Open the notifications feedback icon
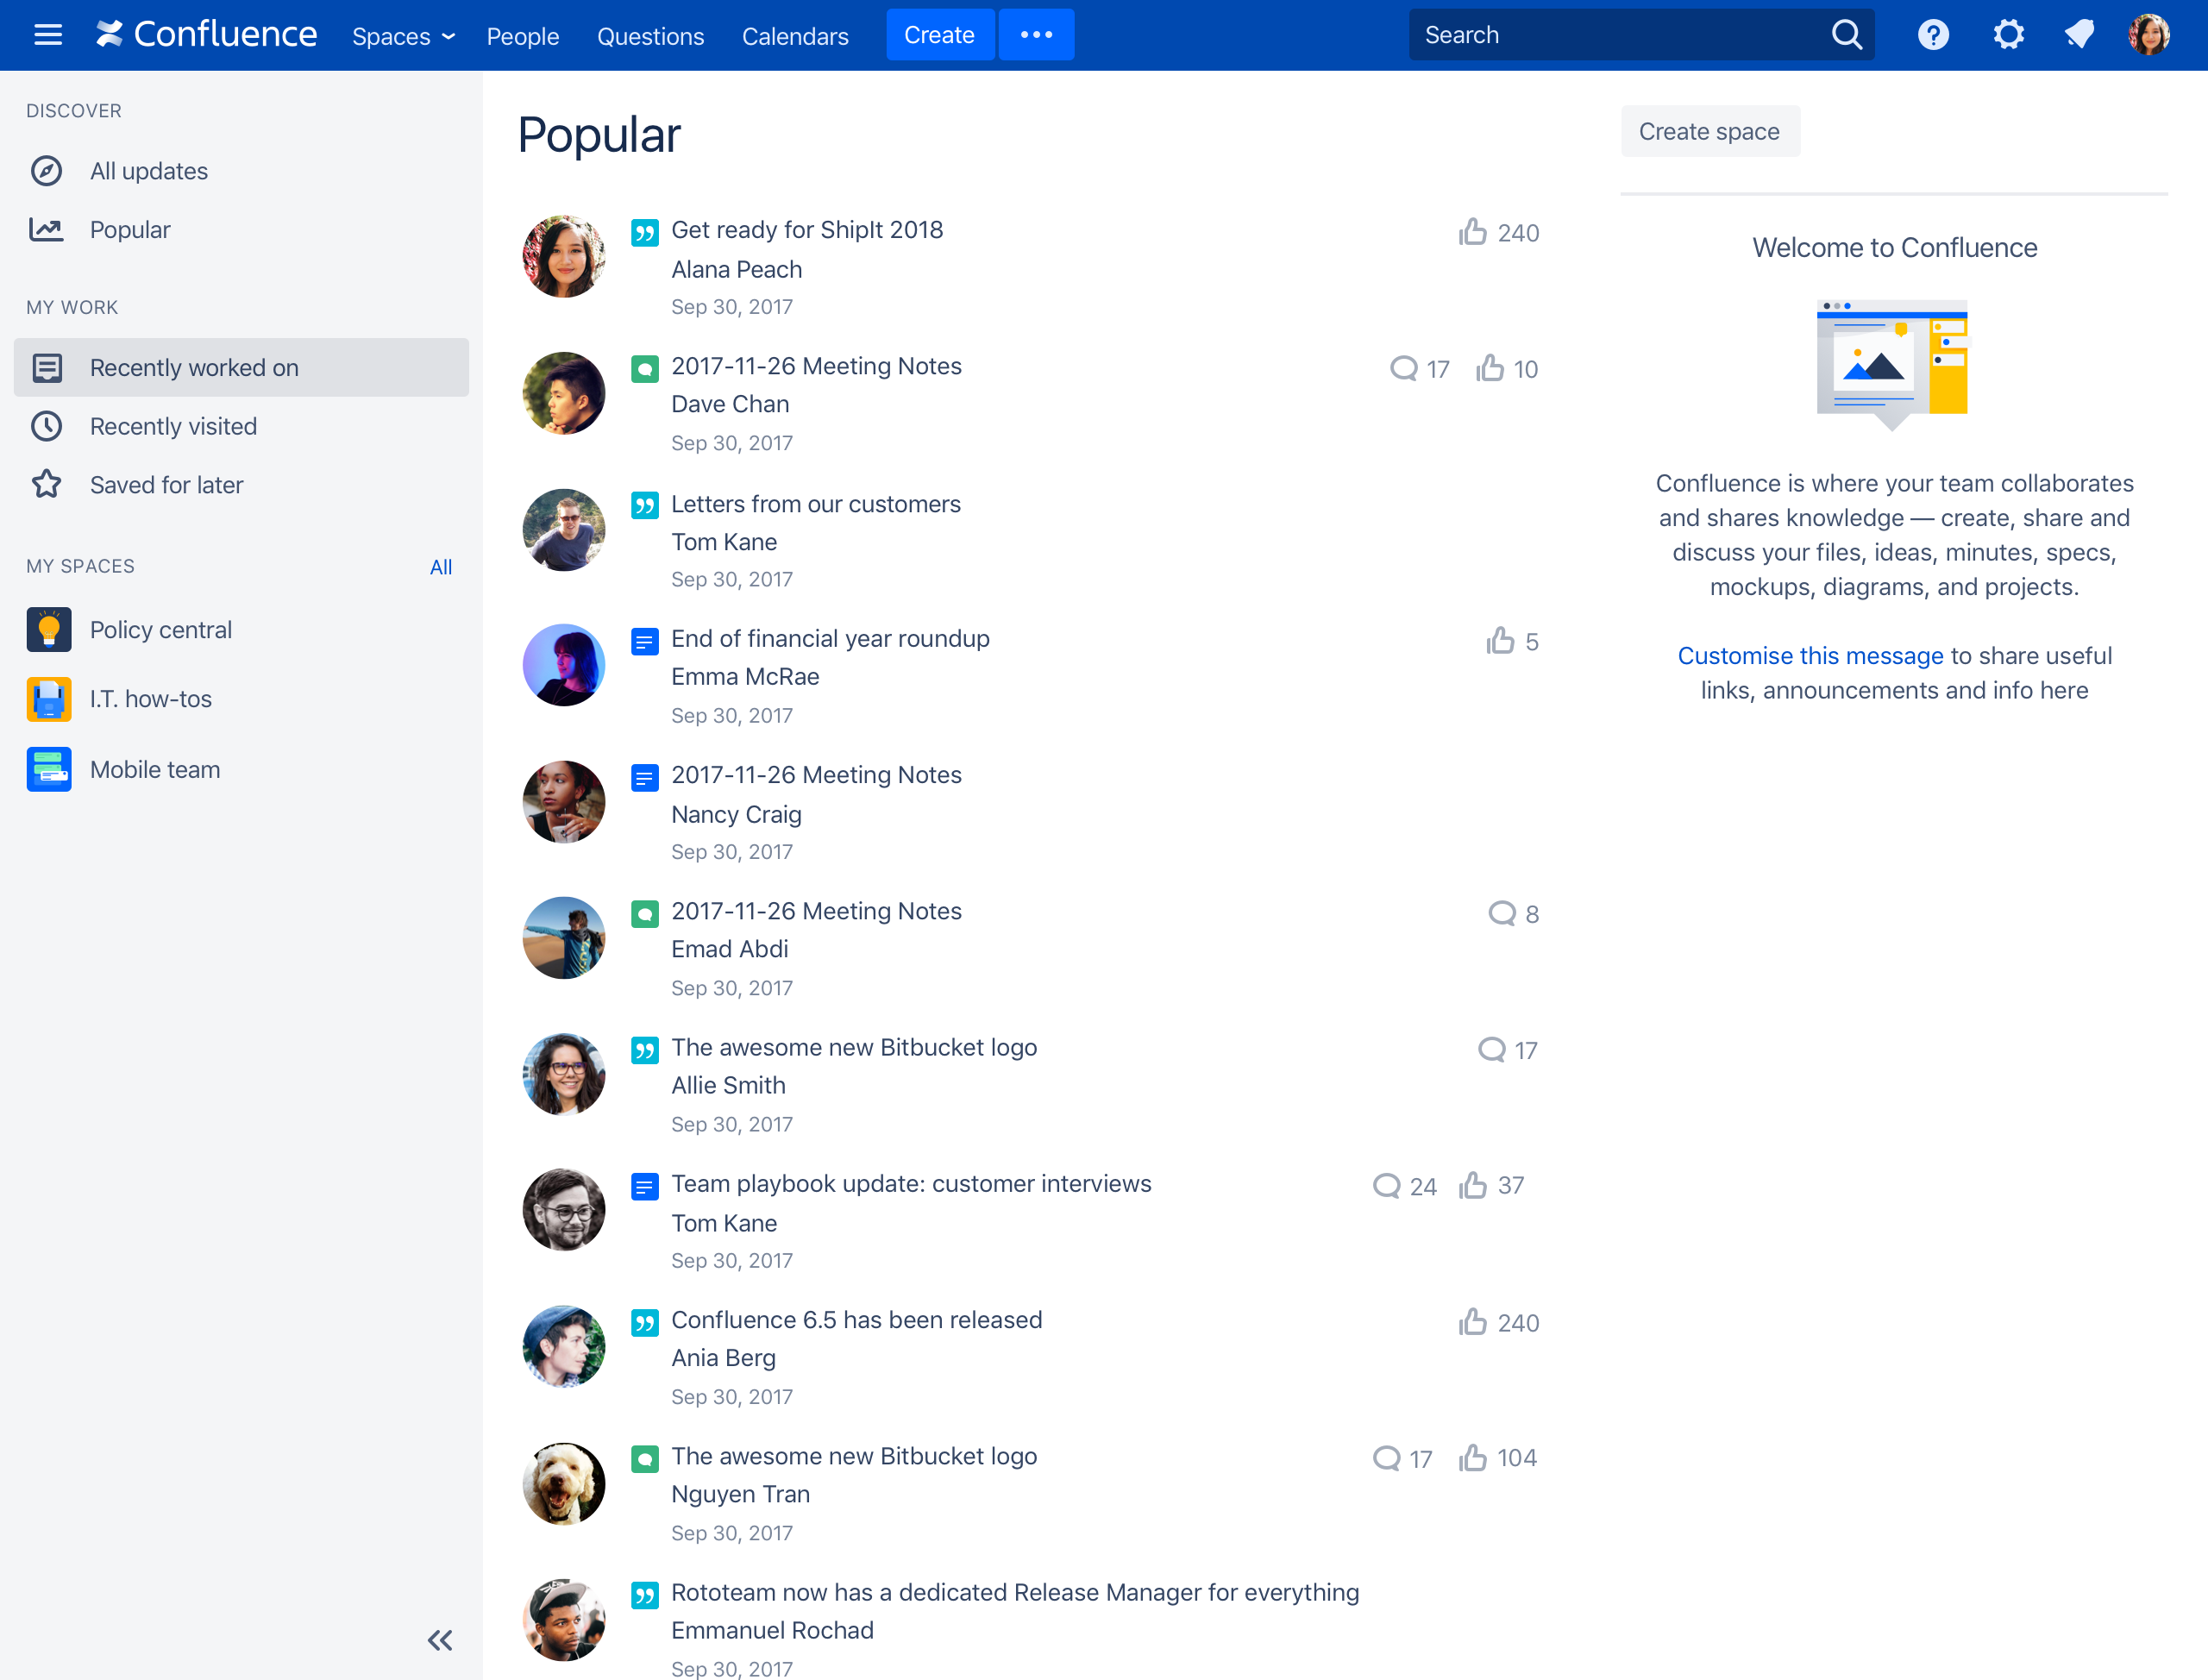Image resolution: width=2208 pixels, height=1680 pixels. (x=2079, y=35)
